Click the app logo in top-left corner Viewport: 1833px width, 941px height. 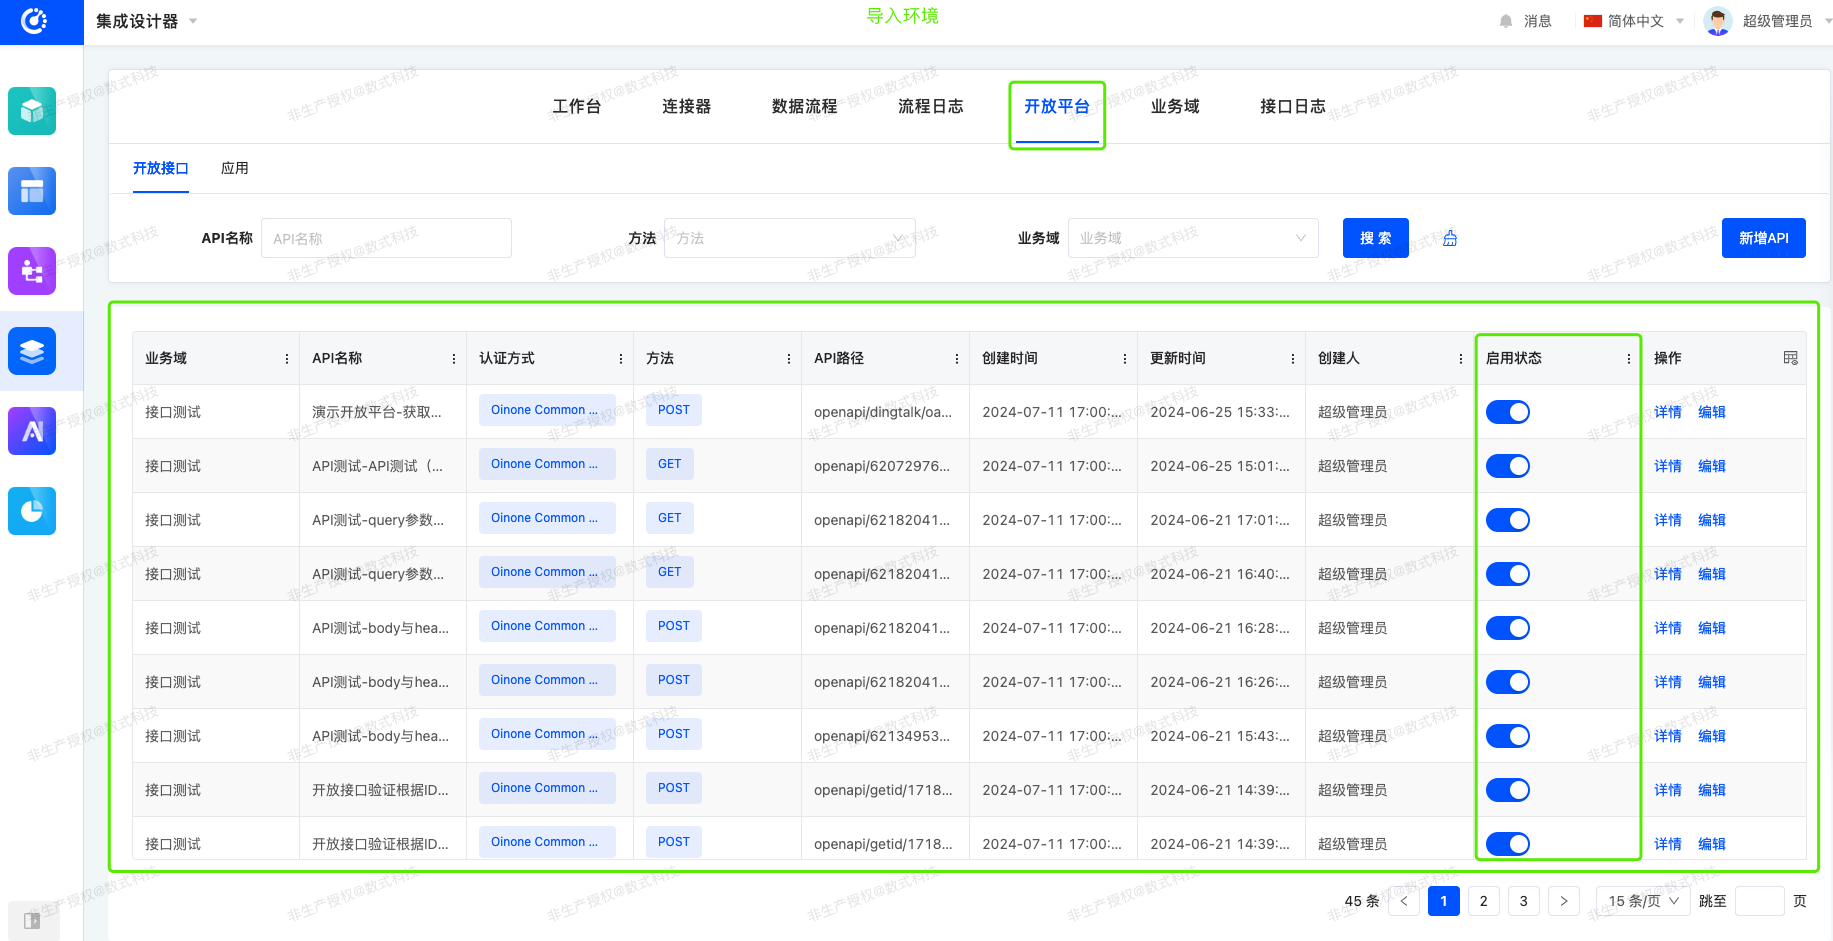click(34, 21)
